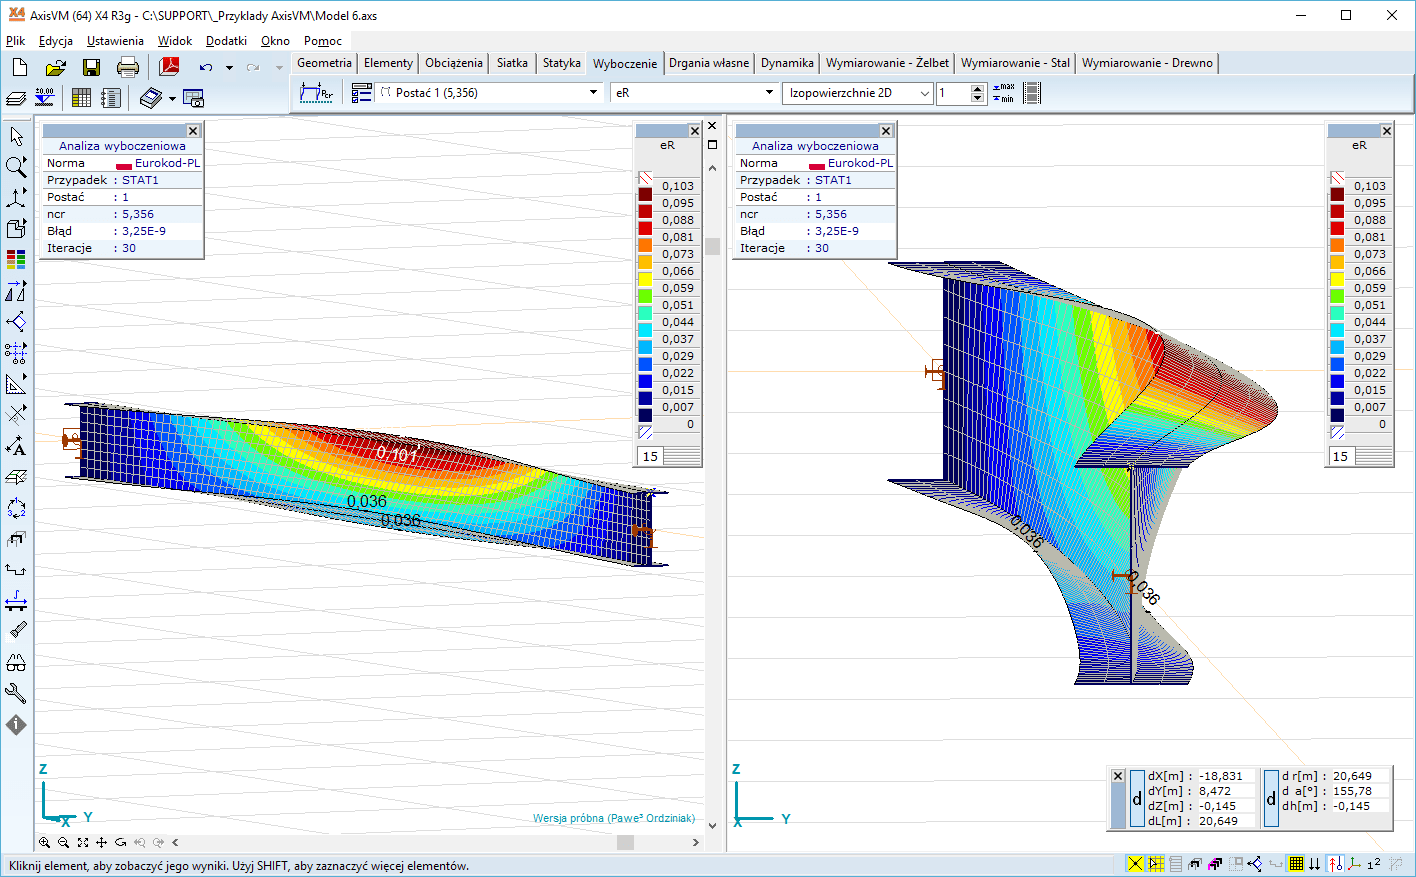1416x877 pixels.
Task: Click the scale factor input field showing 1
Action: click(953, 93)
